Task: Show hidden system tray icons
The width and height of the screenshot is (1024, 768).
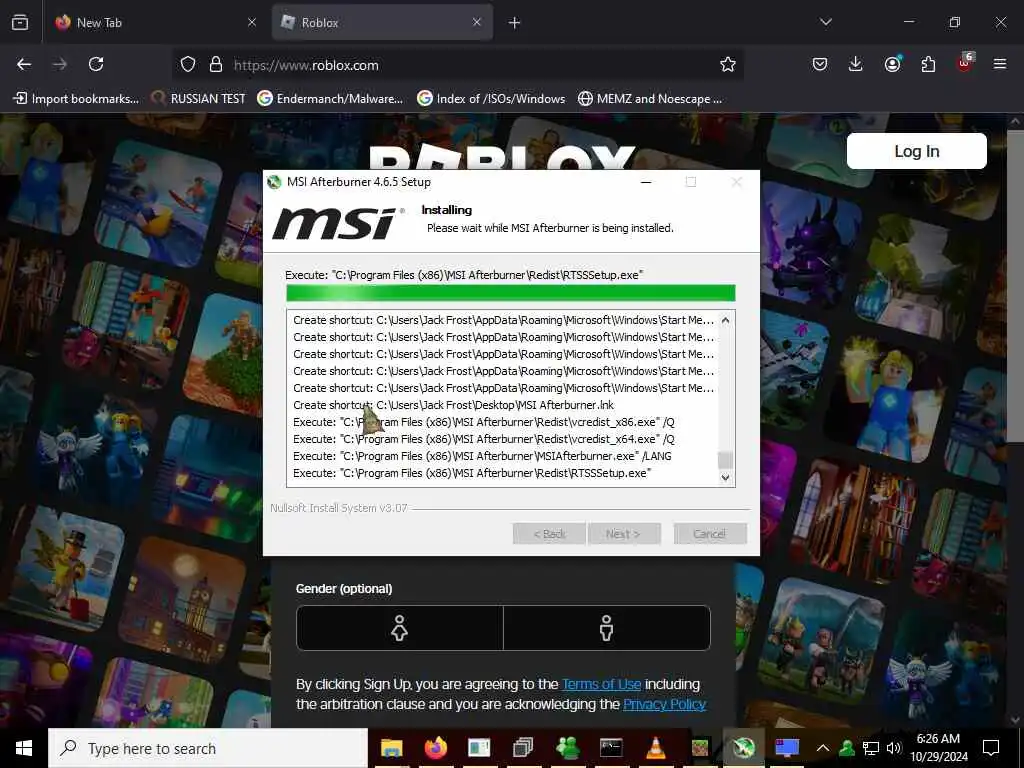Action: click(823, 748)
